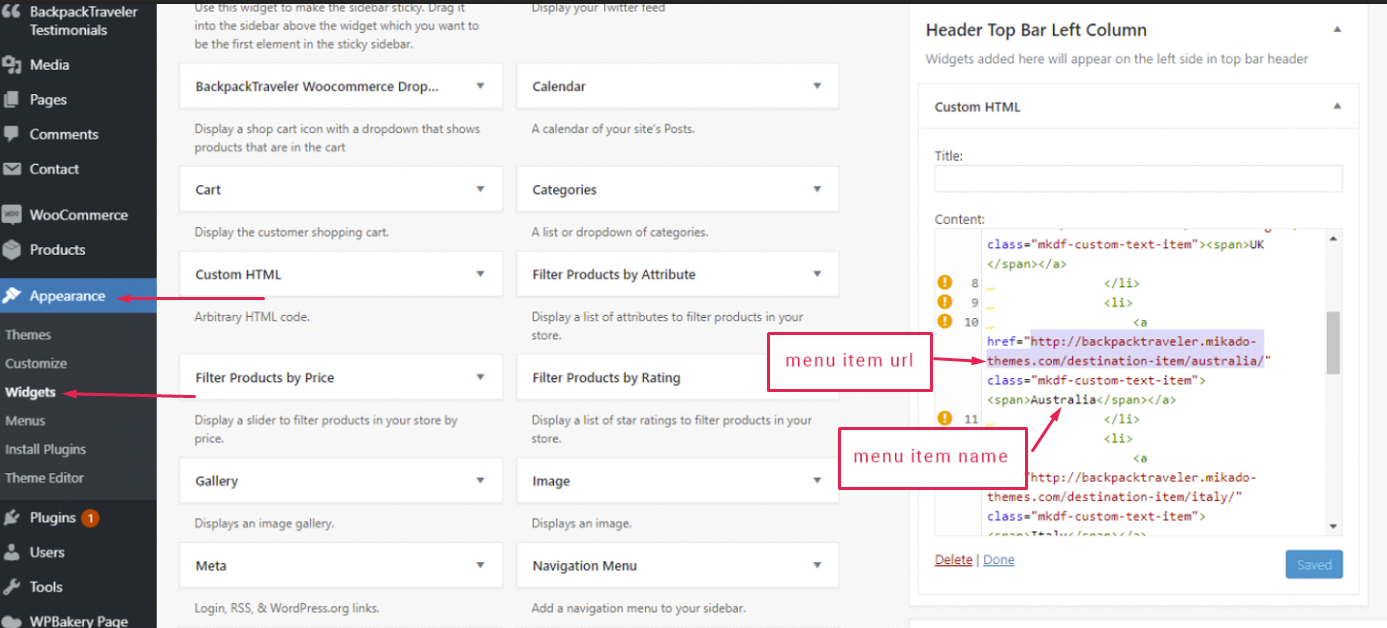Click the Delete widget link

point(953,560)
